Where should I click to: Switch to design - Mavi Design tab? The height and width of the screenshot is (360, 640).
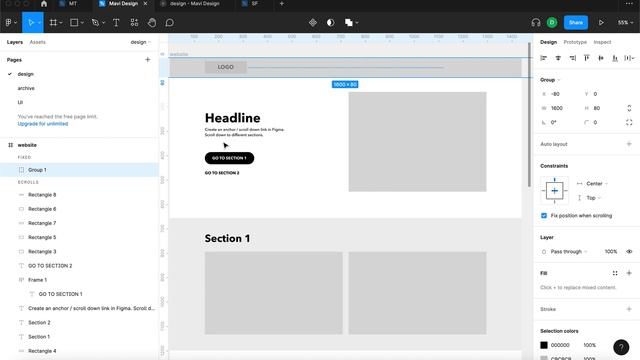[195, 4]
